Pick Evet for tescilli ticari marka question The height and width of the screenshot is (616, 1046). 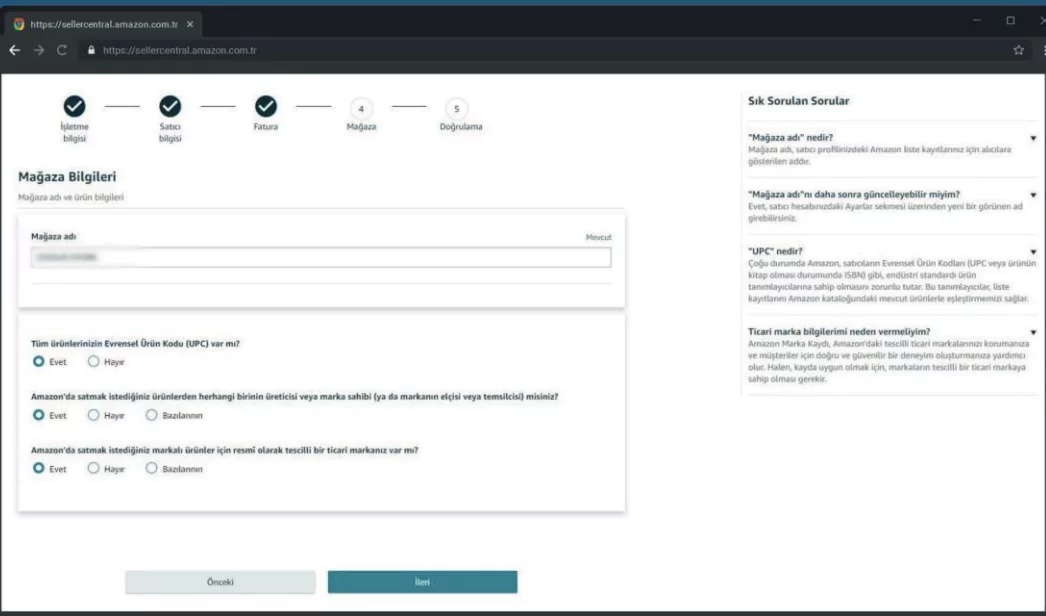coord(39,469)
